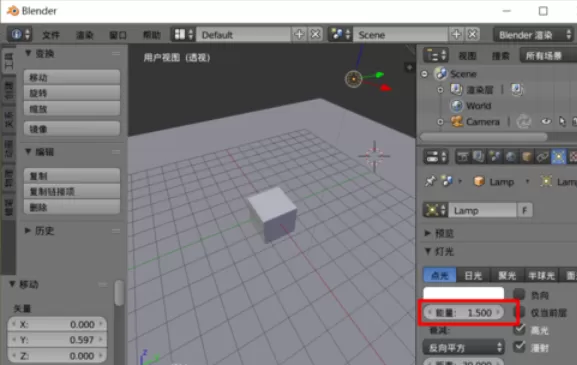577x365 pixels.
Task: Click the Blender logo in title bar
Action: (x=13, y=11)
